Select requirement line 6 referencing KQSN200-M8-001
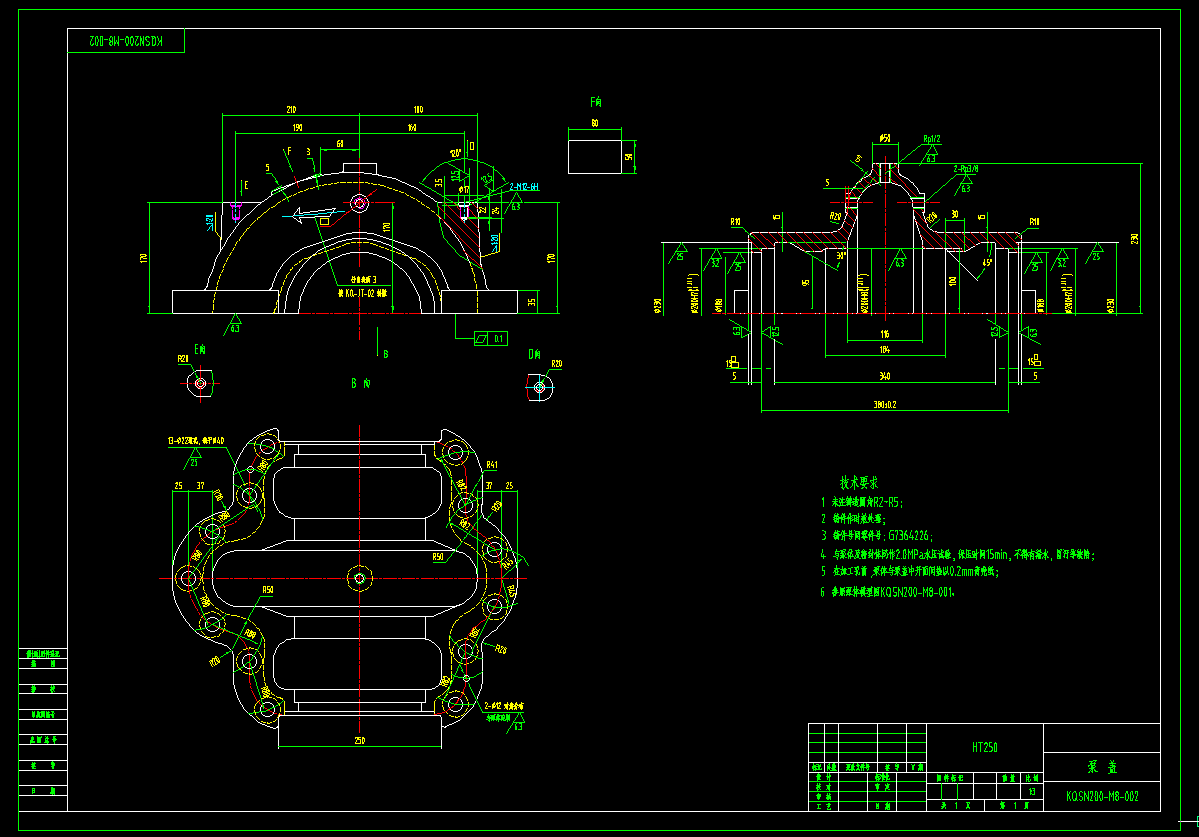 888,592
